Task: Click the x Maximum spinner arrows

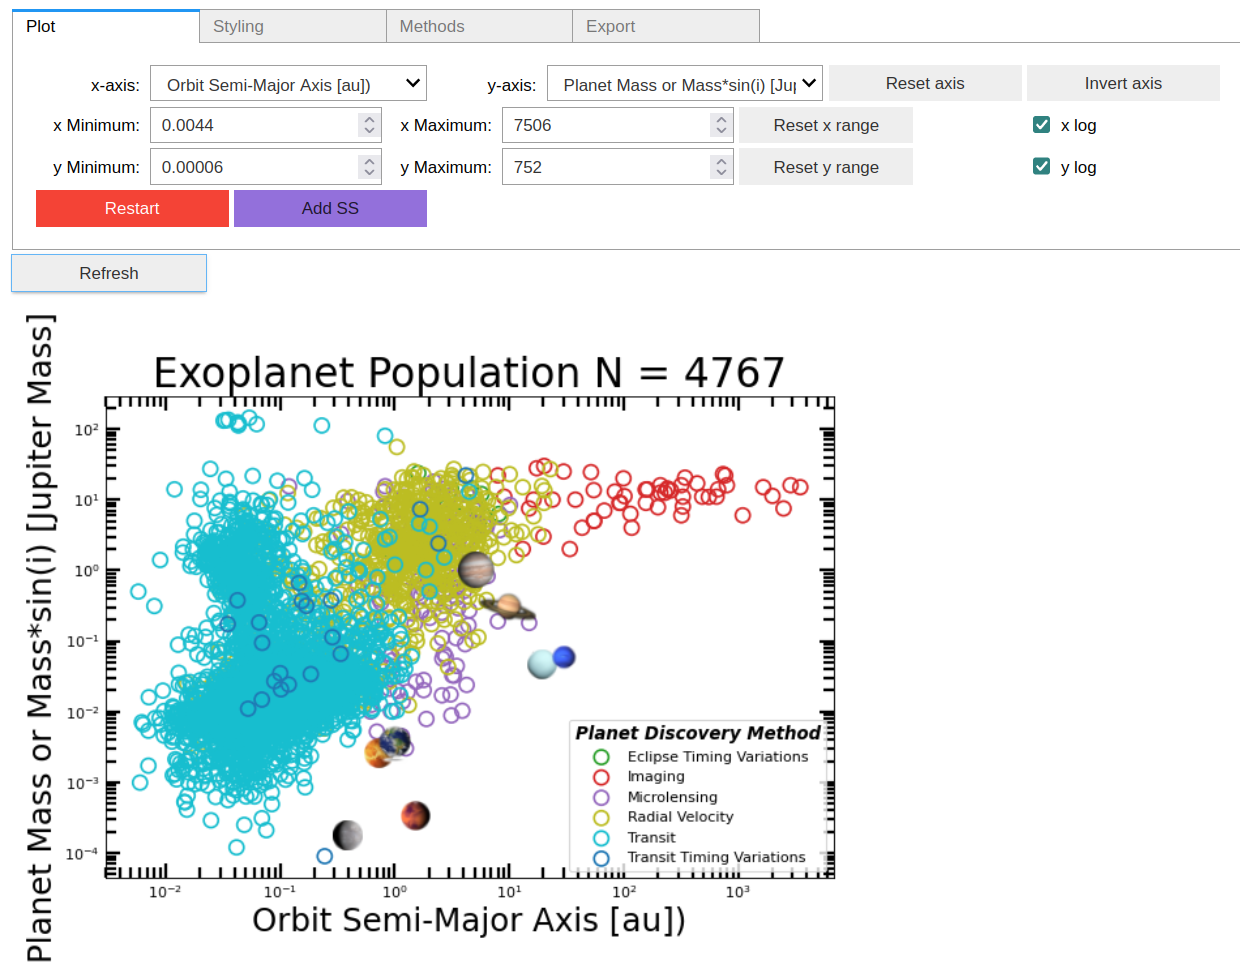Action: tap(721, 125)
